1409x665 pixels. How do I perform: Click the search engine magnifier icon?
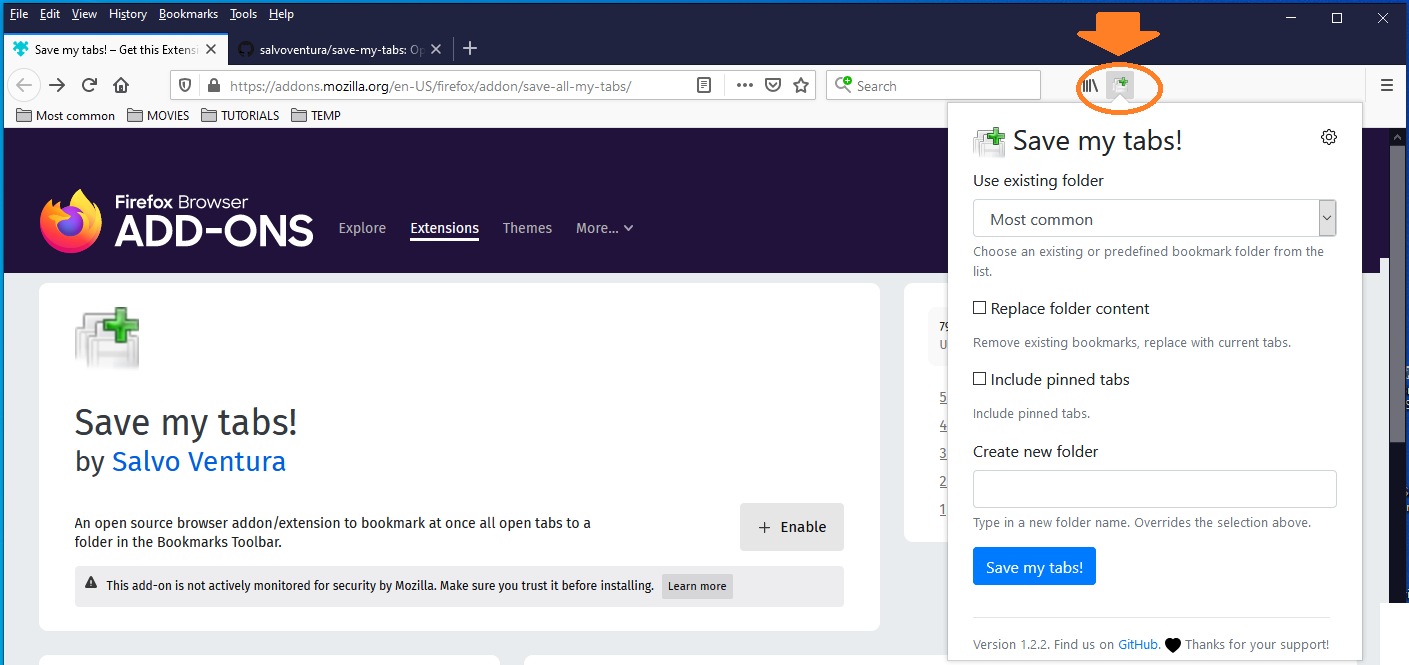[x=844, y=85]
